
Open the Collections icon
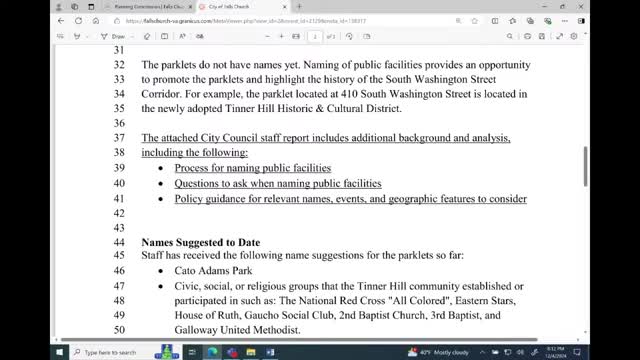(530, 21)
